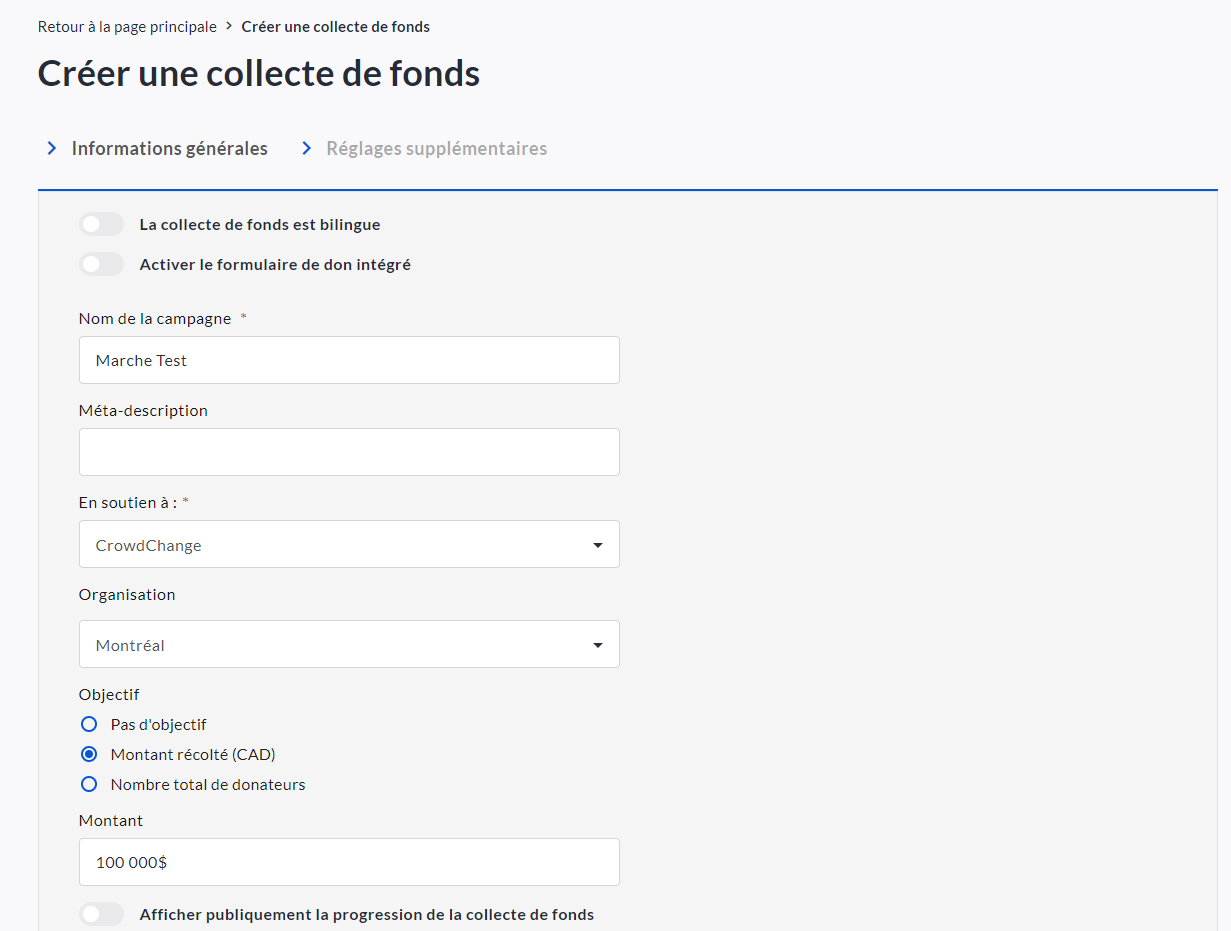
Task: Enable Activer le formulaire de don intégré
Action: pyautogui.click(x=101, y=264)
